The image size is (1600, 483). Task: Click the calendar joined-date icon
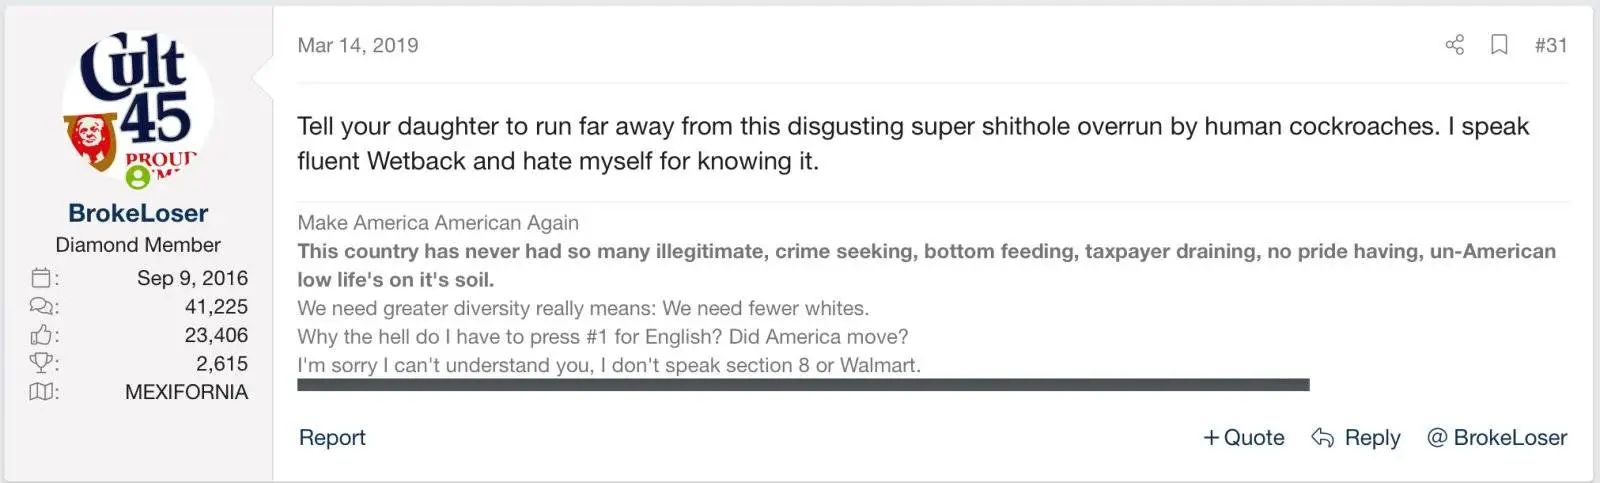tap(41, 278)
